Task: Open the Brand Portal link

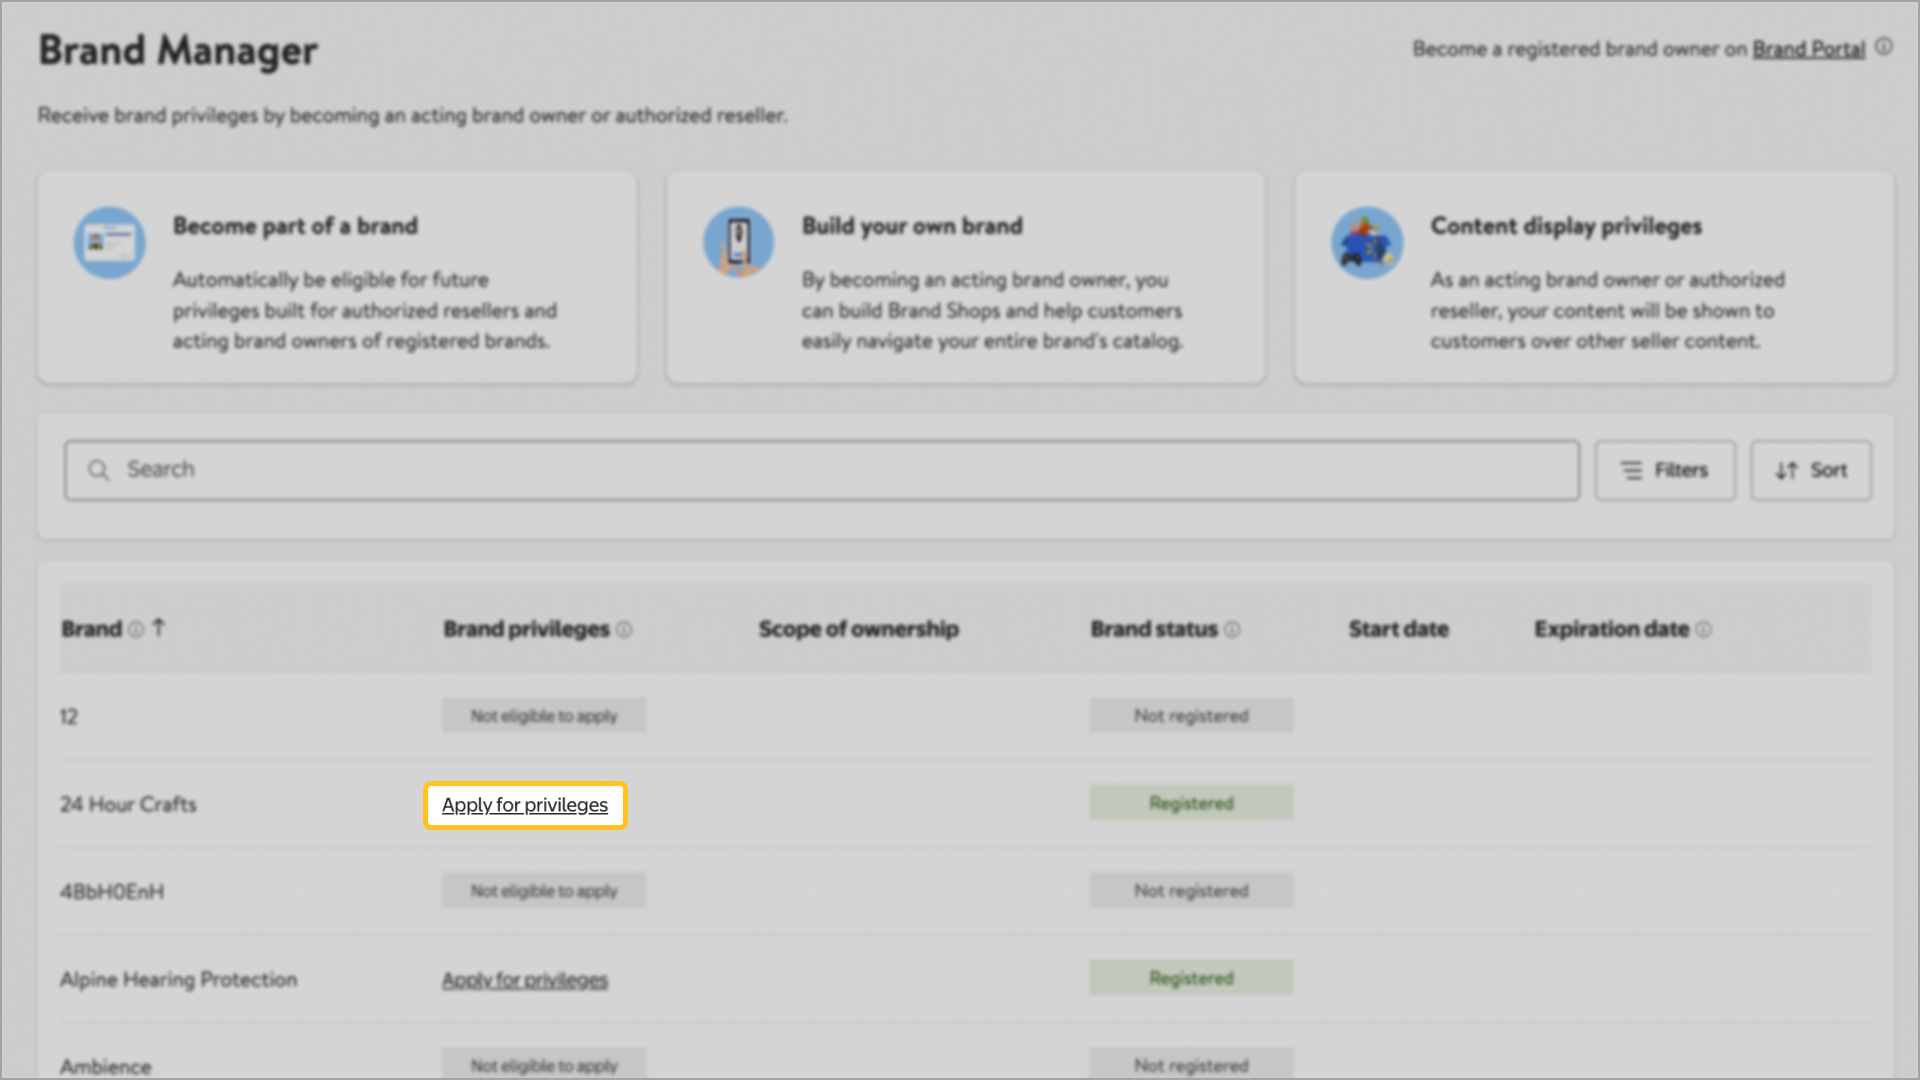Action: 1808,49
